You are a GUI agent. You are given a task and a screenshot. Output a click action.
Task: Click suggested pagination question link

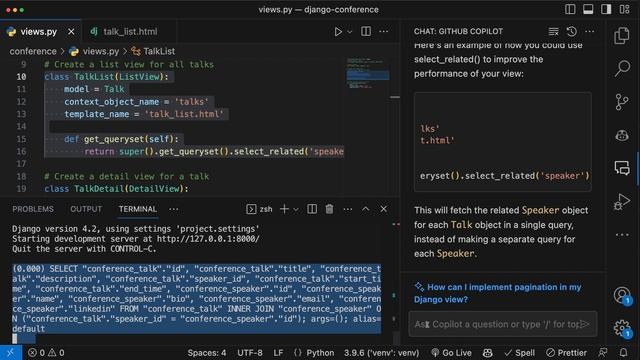click(x=498, y=293)
